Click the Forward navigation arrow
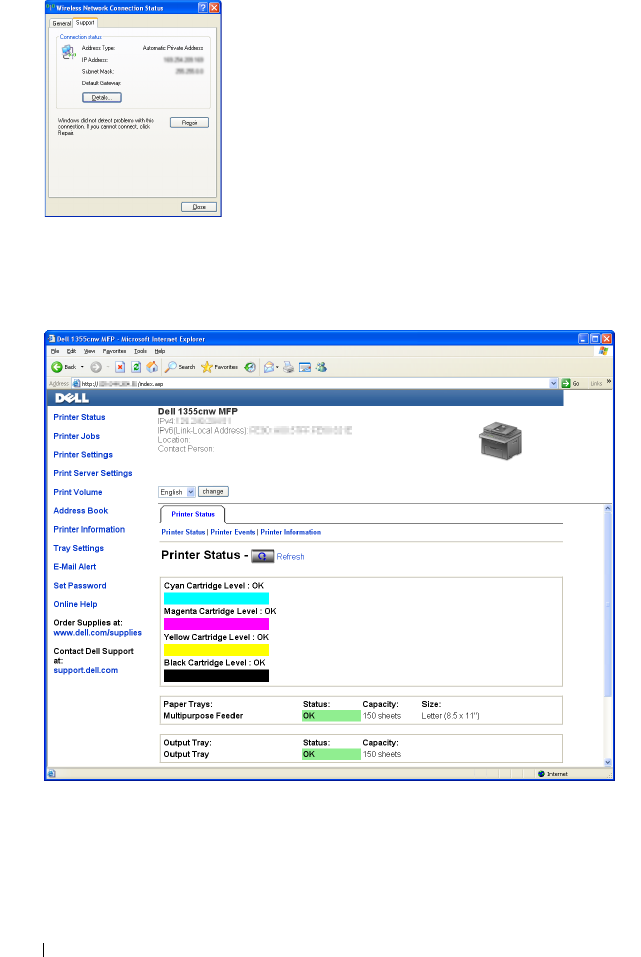 (96, 367)
